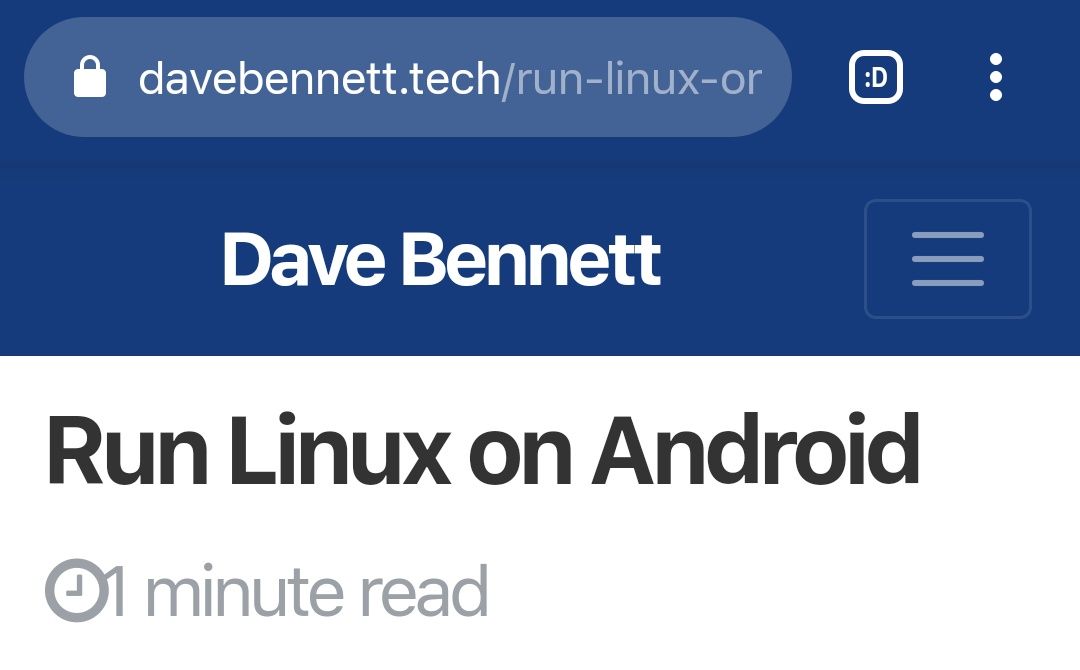Image resolution: width=1080 pixels, height=670 pixels.
Task: Select the vertical dots Chrome menu
Action: pos(995,77)
